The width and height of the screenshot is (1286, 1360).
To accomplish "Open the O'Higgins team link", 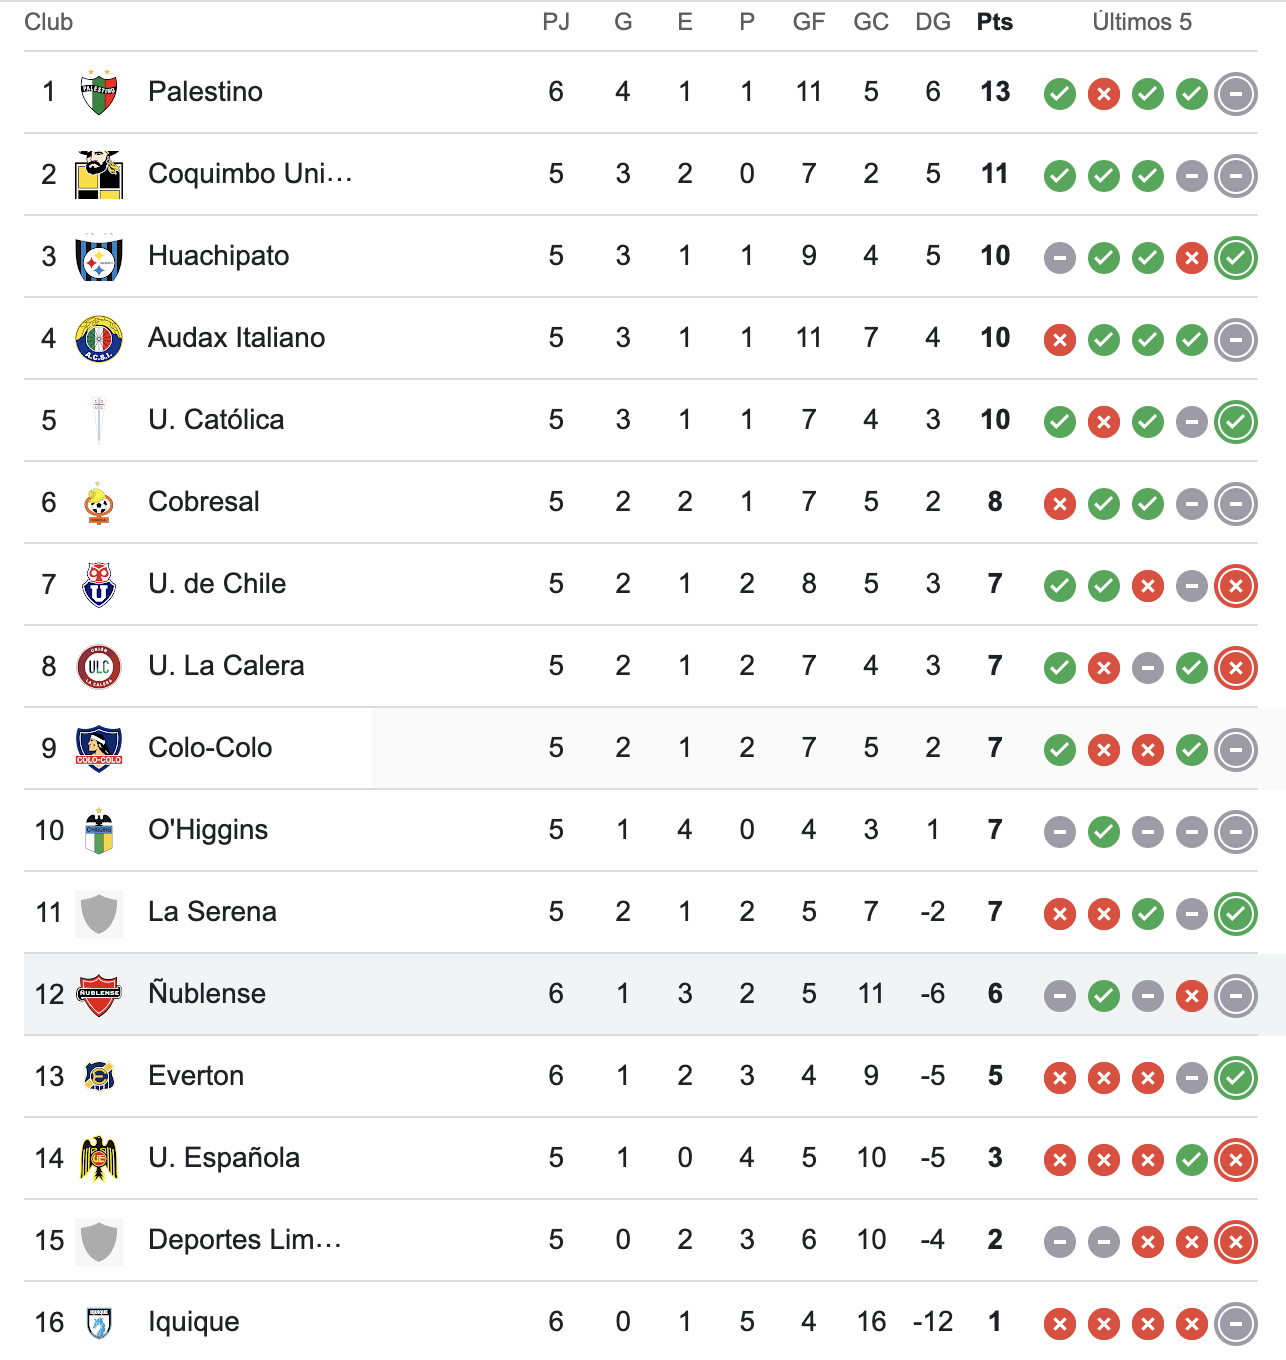I will point(208,830).
